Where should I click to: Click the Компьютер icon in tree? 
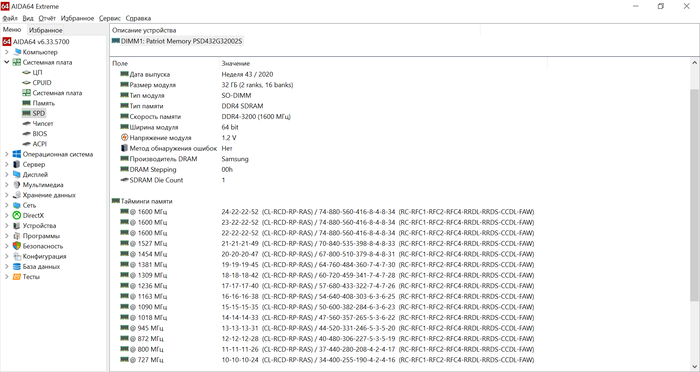coord(17,52)
